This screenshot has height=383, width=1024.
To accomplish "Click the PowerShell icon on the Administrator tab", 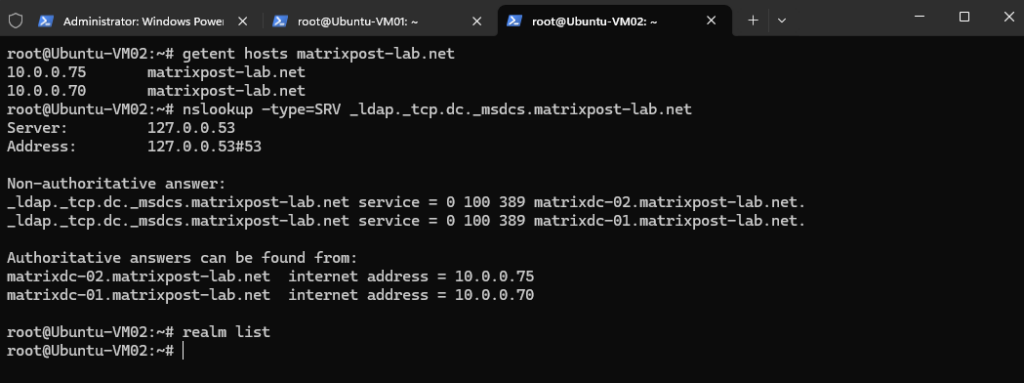I will click(x=45, y=21).
